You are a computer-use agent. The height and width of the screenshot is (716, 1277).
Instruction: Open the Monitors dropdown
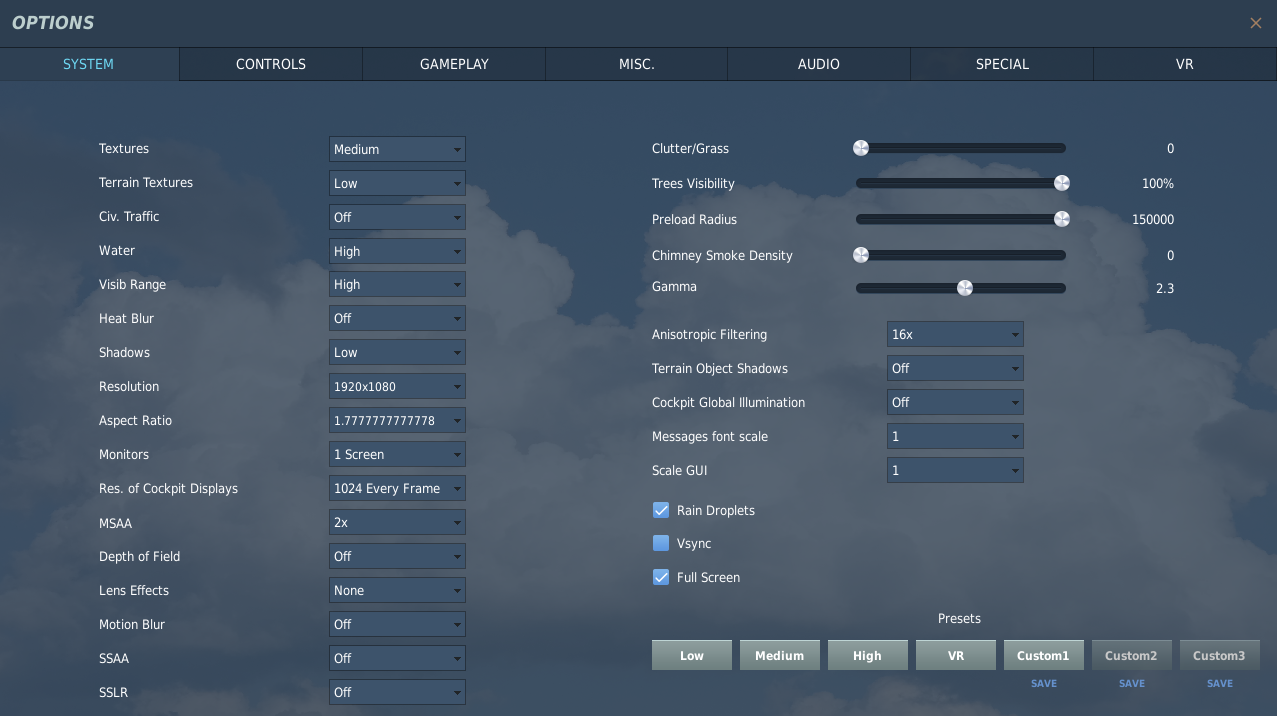tap(397, 454)
